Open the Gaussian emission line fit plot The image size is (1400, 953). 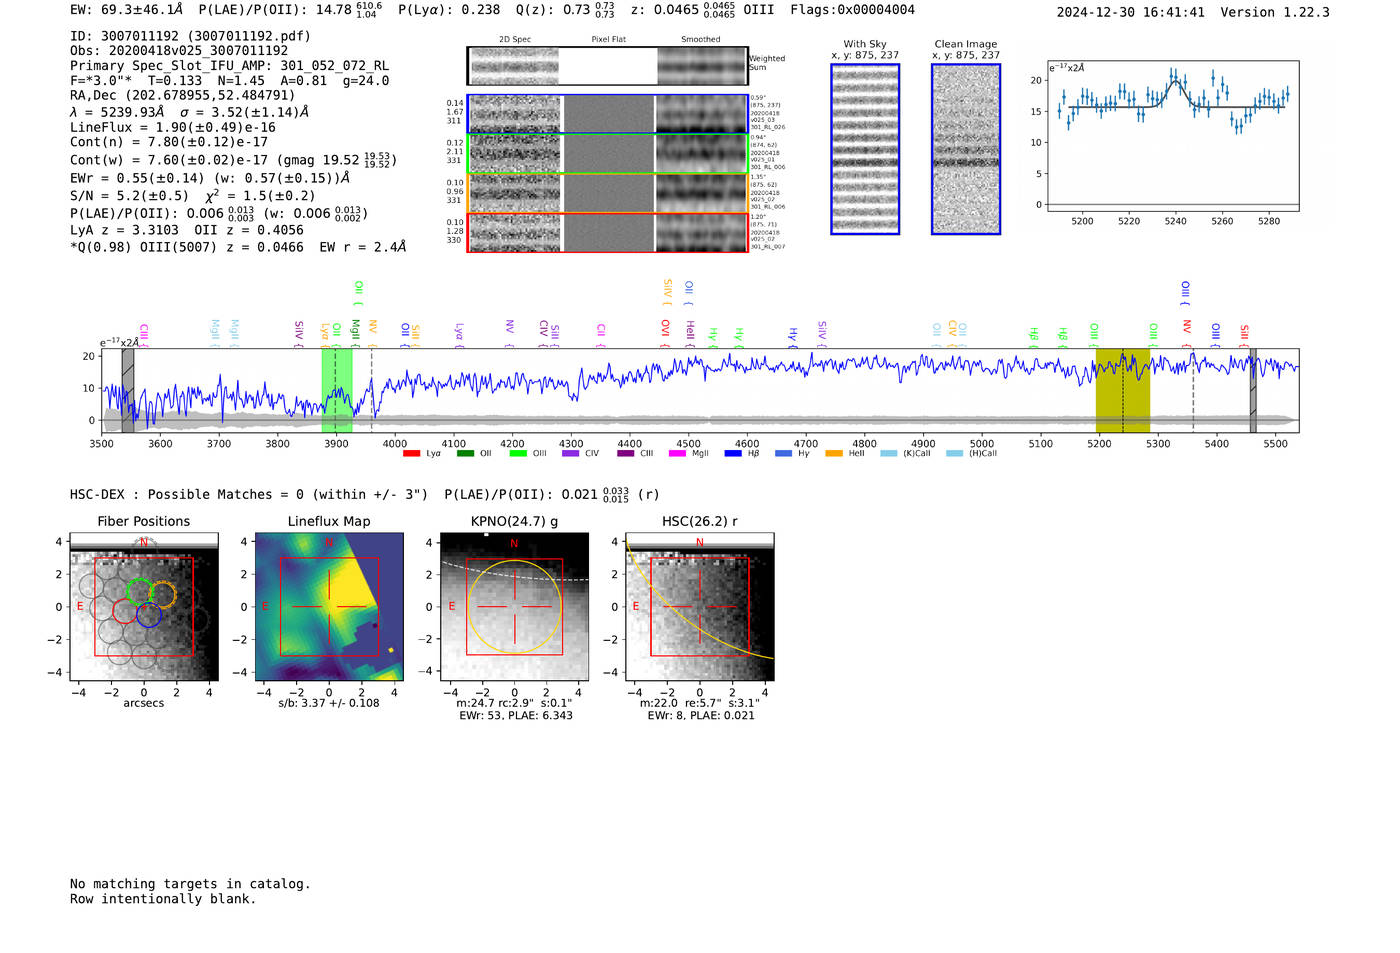pos(1173,136)
